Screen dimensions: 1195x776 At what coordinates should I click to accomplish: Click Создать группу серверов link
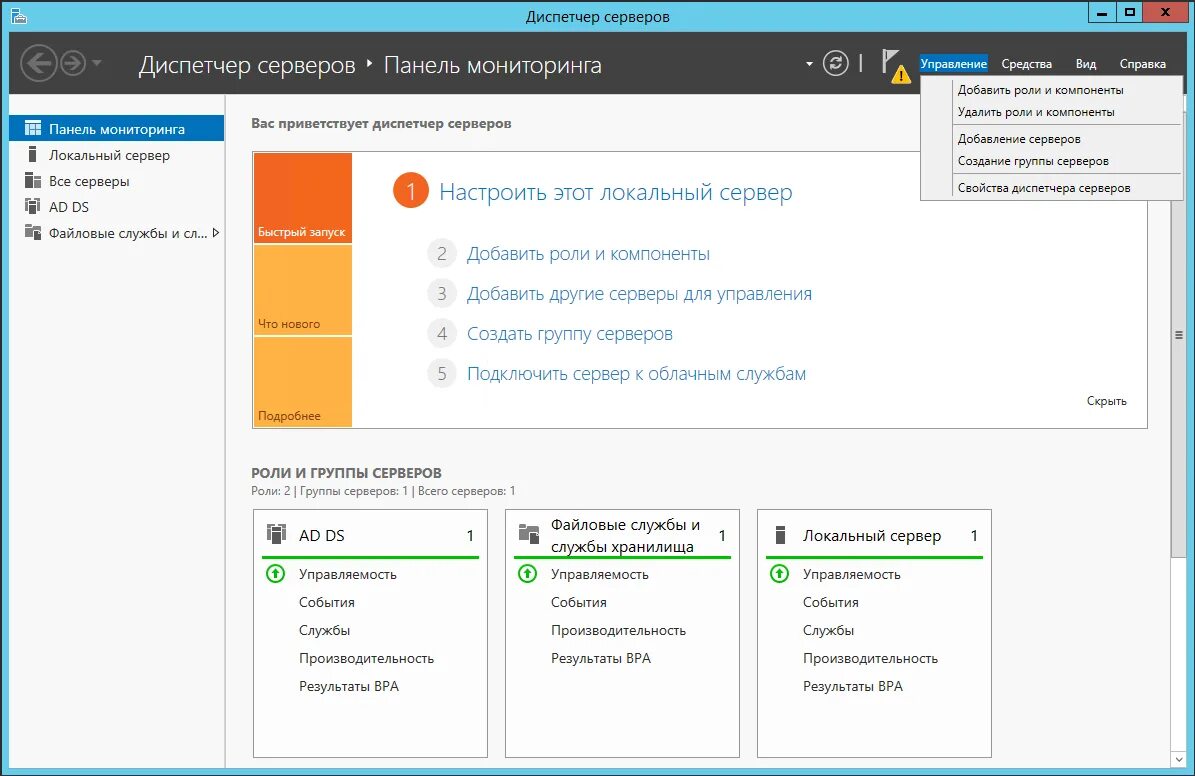569,334
